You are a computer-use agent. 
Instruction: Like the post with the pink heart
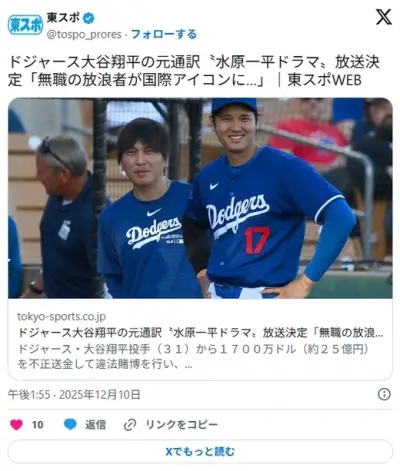pyautogui.click(x=16, y=424)
